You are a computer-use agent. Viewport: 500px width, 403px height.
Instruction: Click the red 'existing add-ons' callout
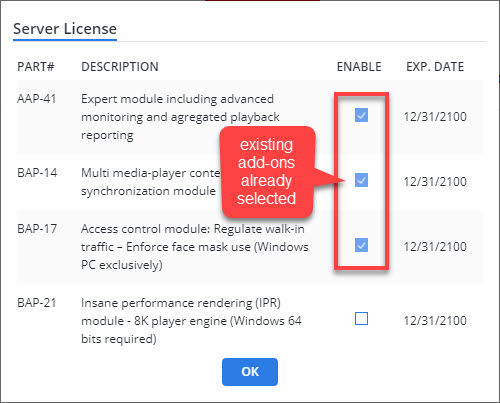click(267, 172)
